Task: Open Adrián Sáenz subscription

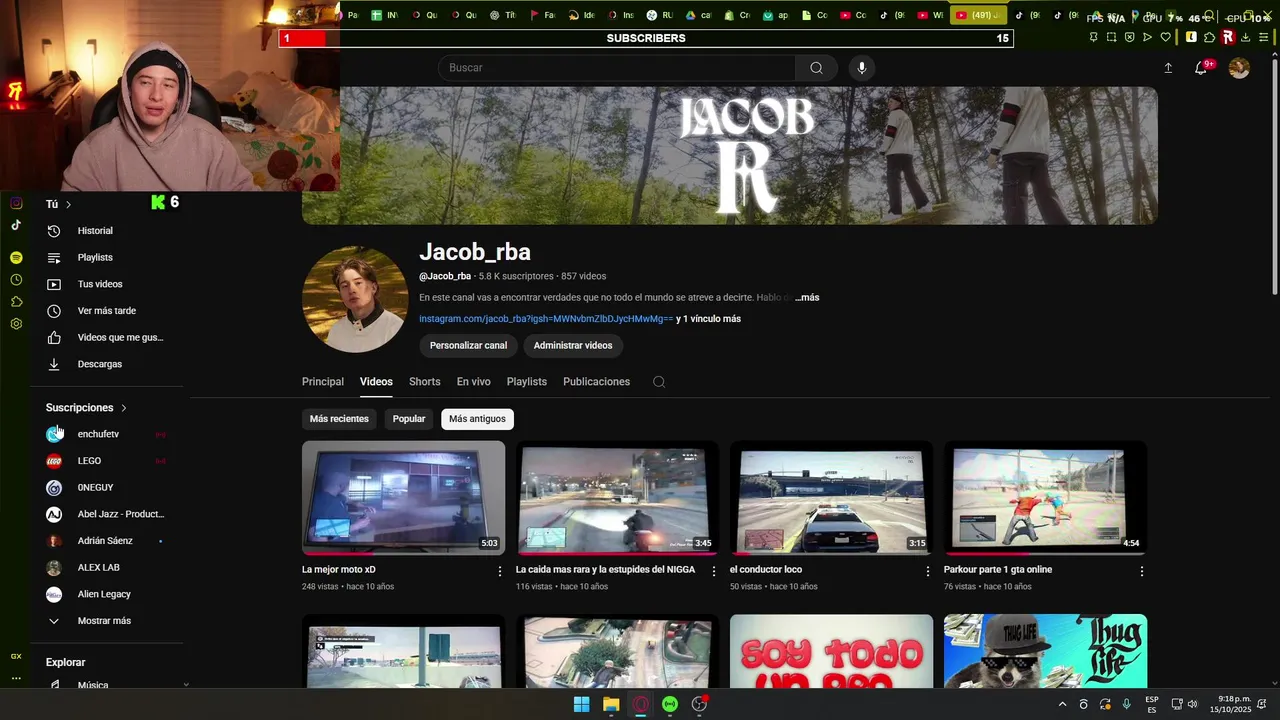Action: (x=107, y=541)
